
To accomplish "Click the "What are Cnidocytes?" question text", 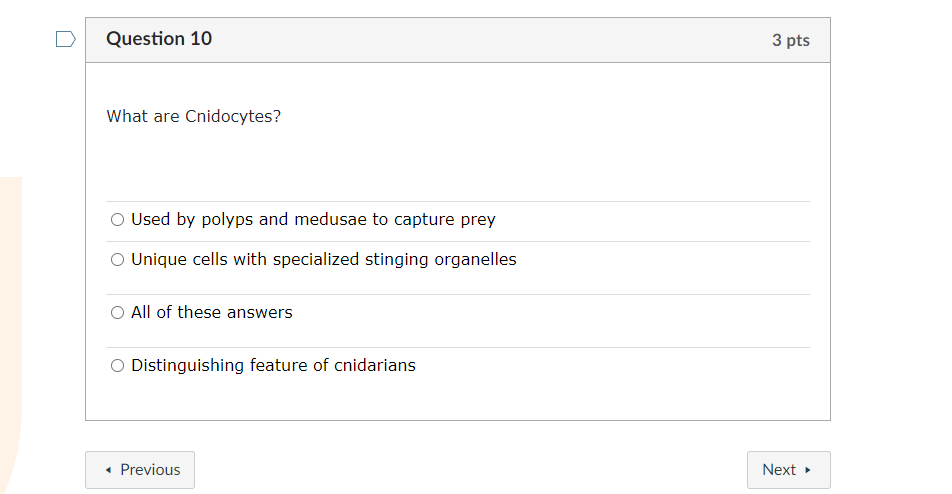I will pyautogui.click(x=194, y=117).
